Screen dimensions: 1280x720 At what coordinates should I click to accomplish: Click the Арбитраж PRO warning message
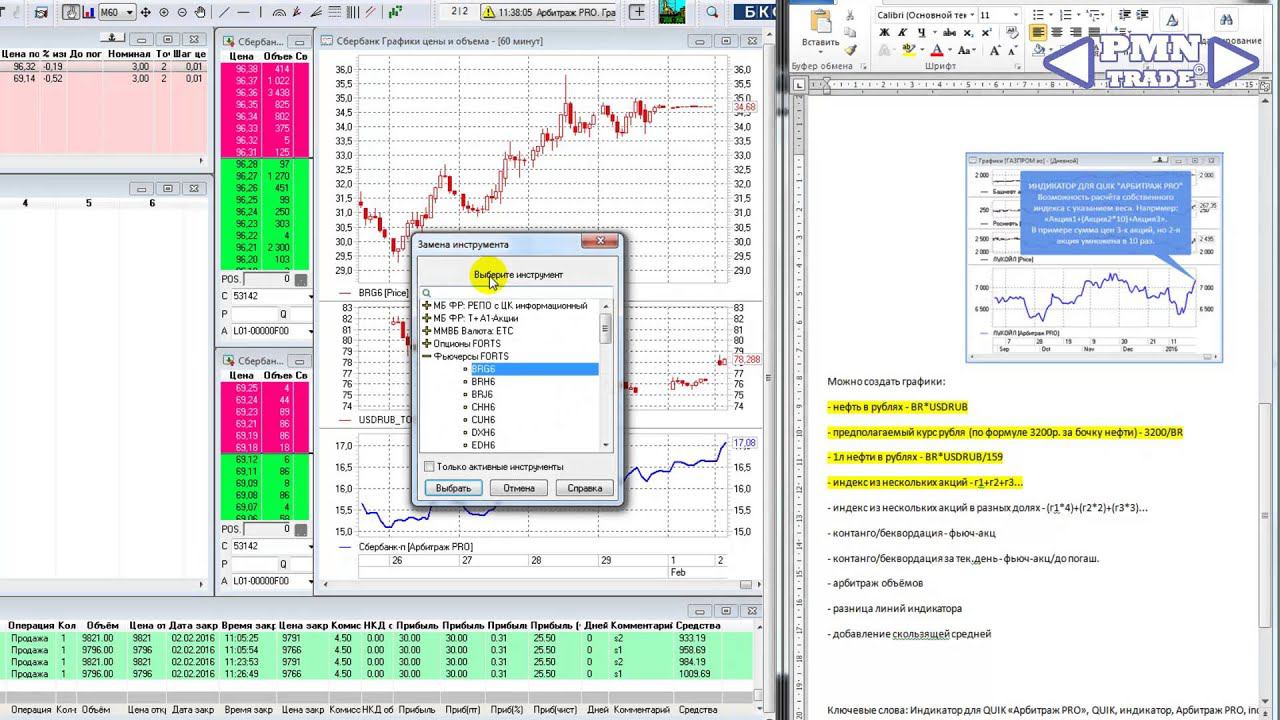[550, 12]
